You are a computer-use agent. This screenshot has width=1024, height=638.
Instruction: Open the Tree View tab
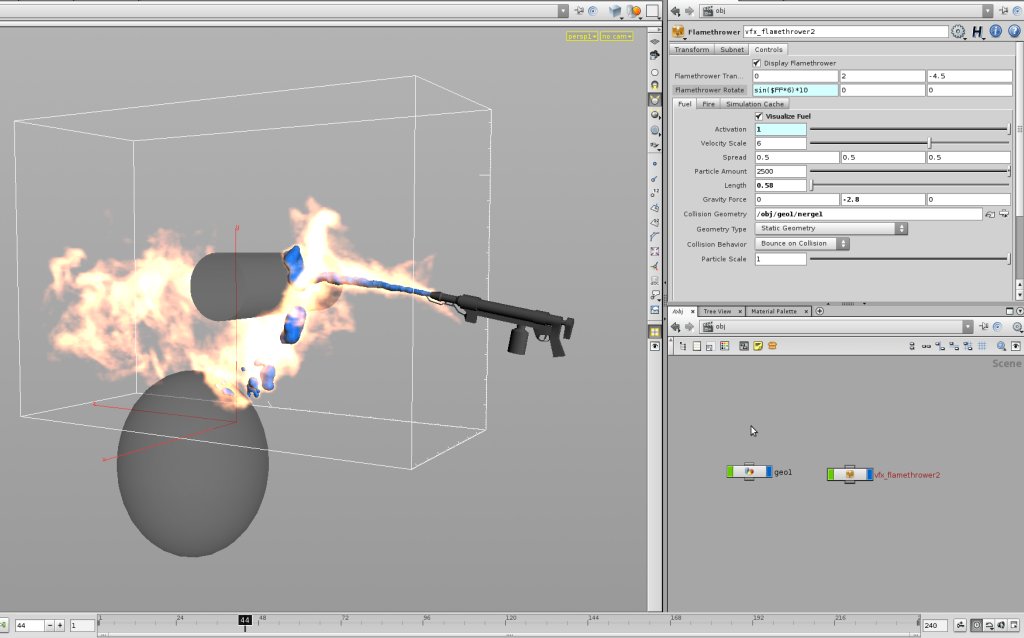[x=717, y=311]
